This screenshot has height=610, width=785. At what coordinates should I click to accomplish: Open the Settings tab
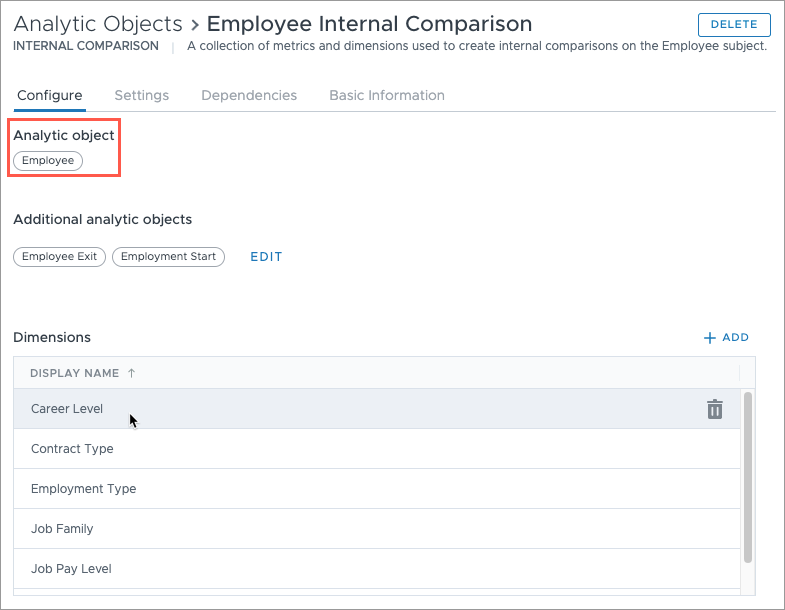point(142,95)
